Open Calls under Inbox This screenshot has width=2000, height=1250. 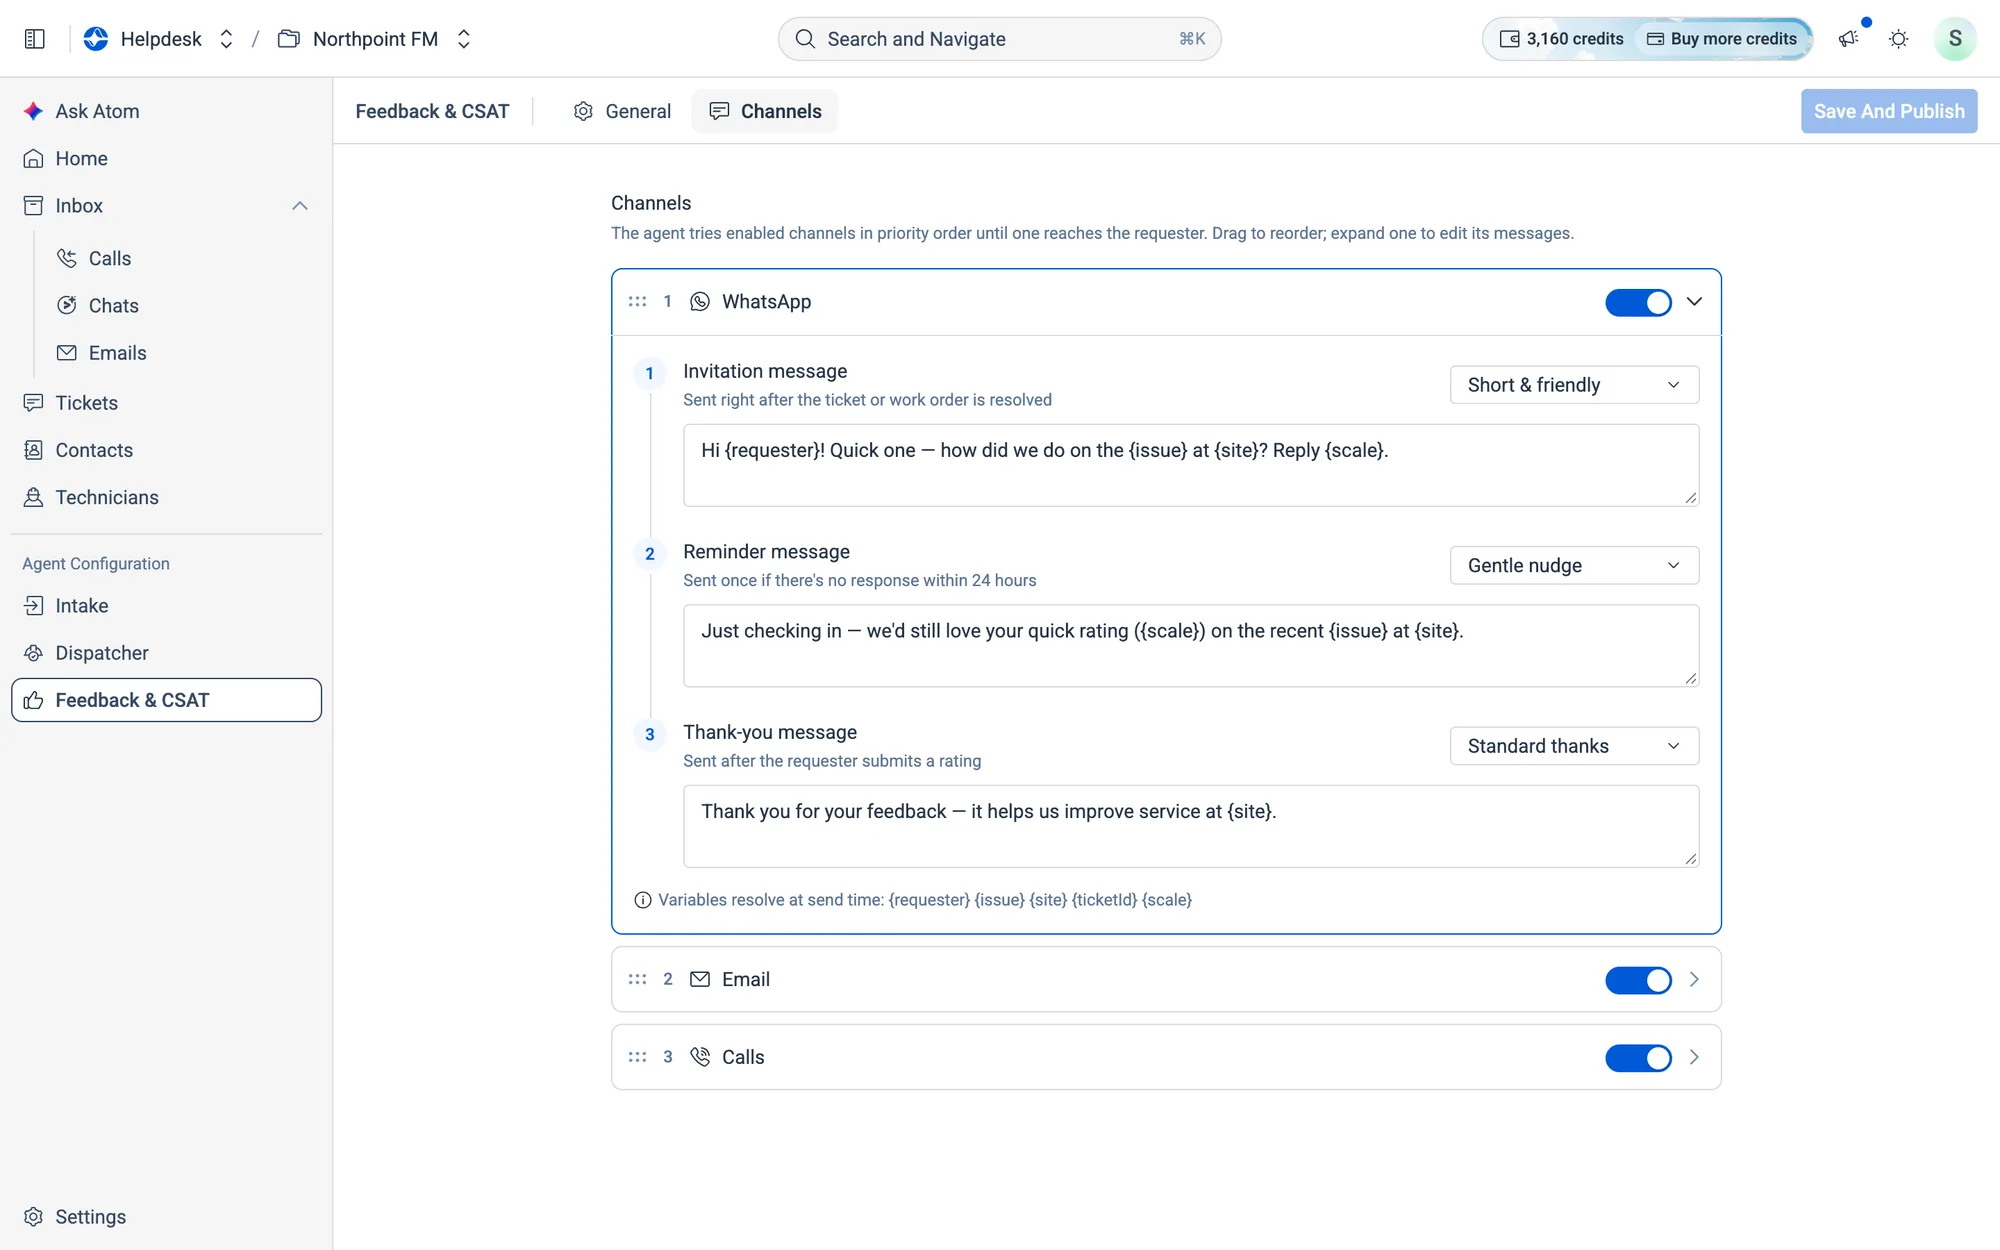pos(183,258)
